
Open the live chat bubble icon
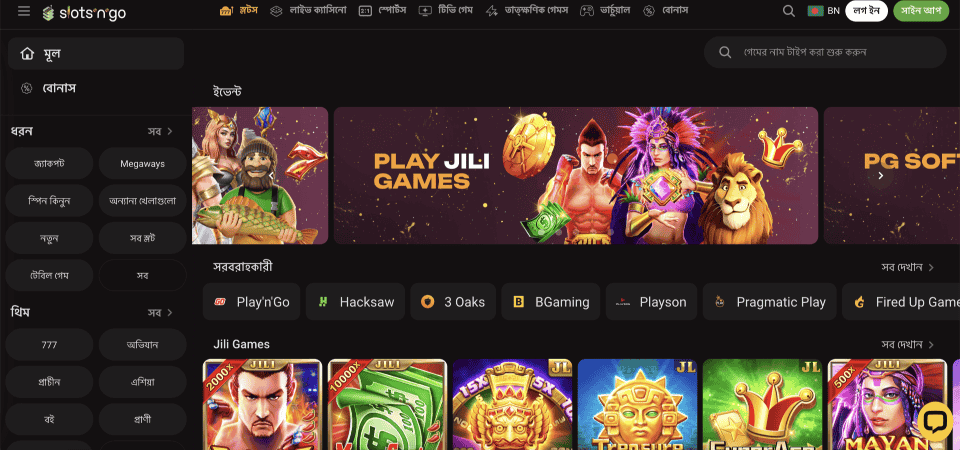click(x=934, y=421)
